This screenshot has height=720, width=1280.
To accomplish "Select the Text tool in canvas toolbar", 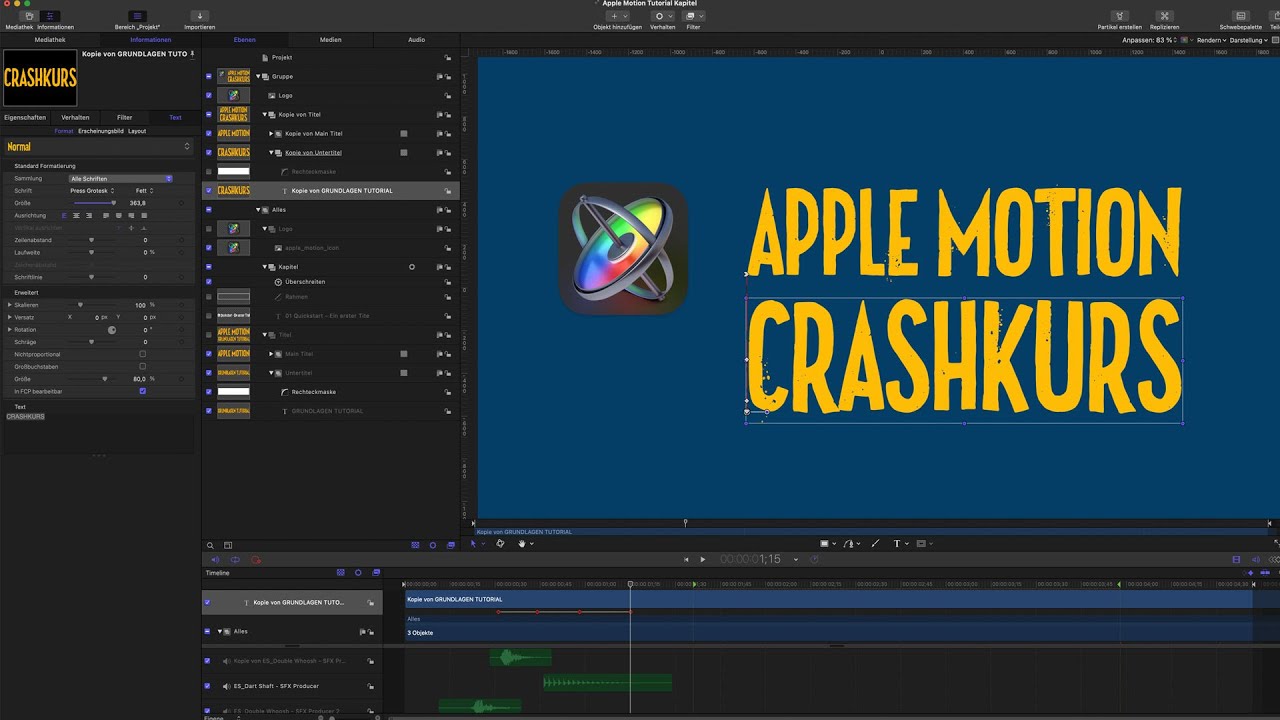I will click(896, 544).
